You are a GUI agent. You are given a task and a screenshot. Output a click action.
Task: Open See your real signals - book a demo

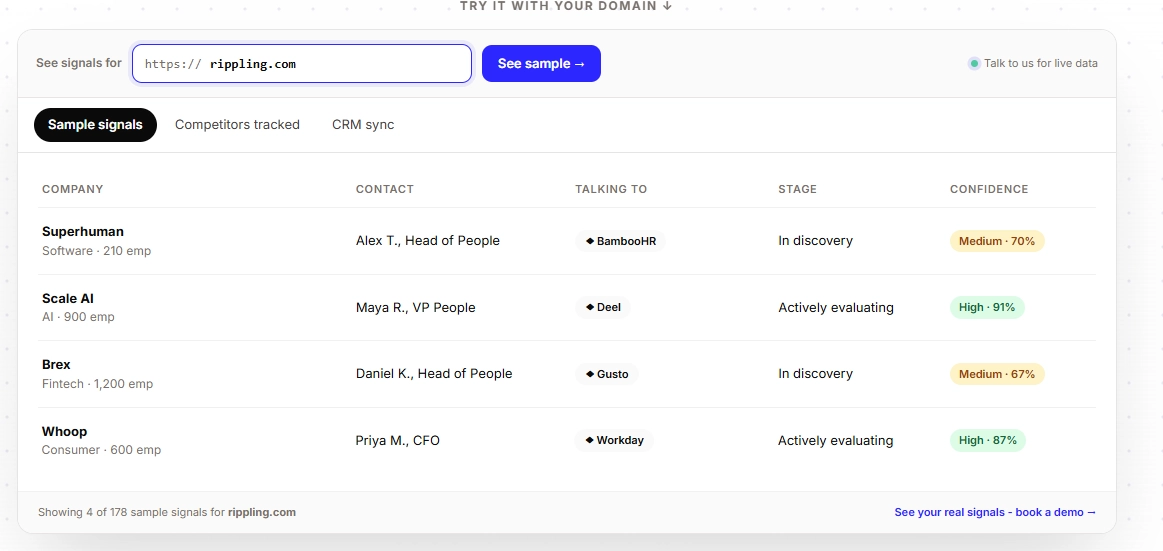click(x=995, y=512)
